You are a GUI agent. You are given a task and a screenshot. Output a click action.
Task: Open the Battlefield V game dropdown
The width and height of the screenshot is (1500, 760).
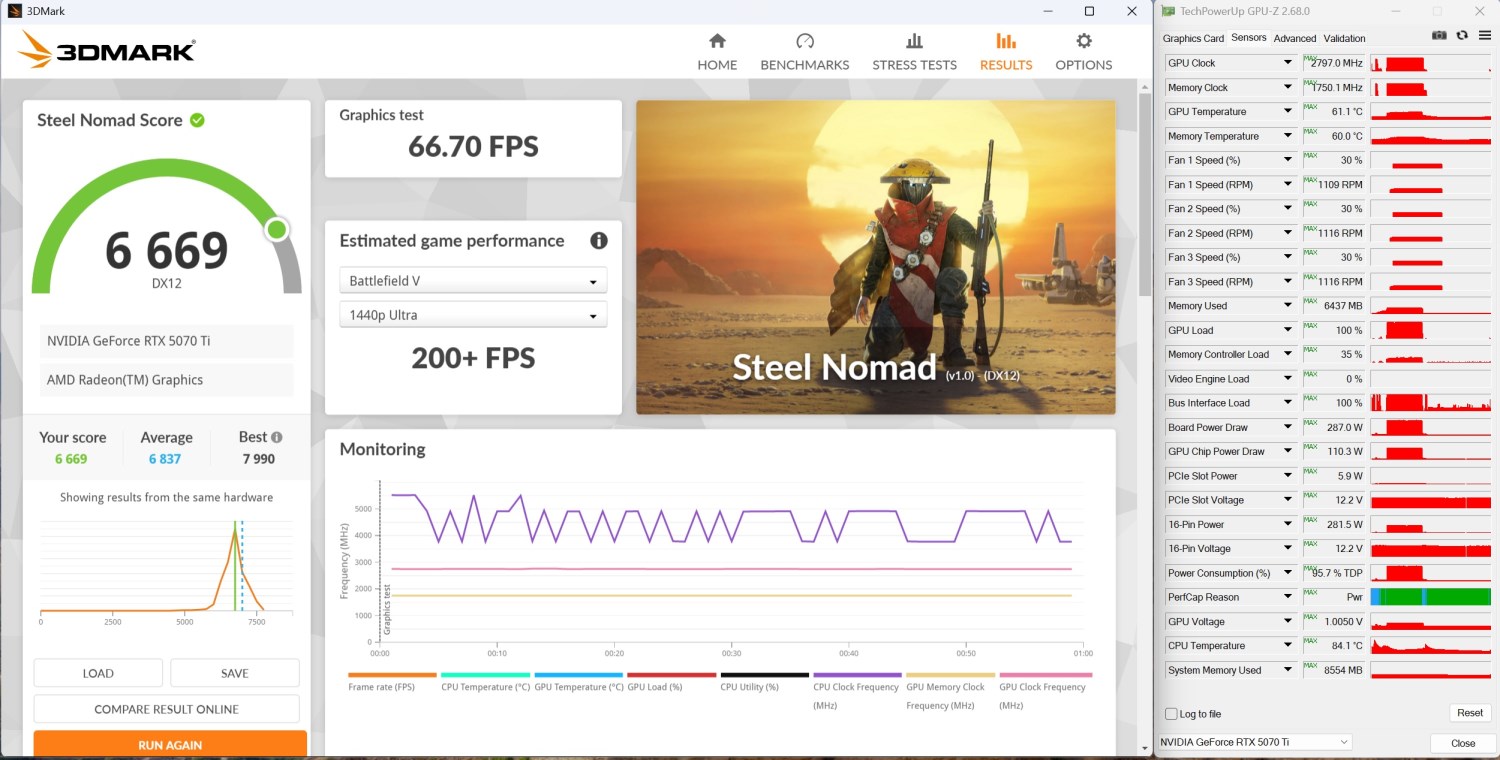tap(473, 281)
